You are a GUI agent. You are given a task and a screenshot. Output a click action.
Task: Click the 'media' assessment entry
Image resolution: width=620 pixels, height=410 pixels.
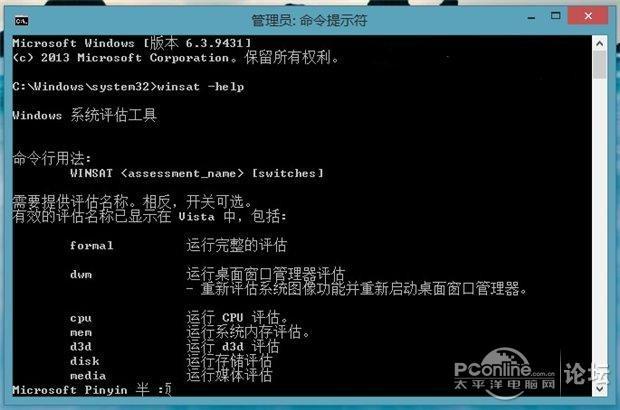point(88,376)
